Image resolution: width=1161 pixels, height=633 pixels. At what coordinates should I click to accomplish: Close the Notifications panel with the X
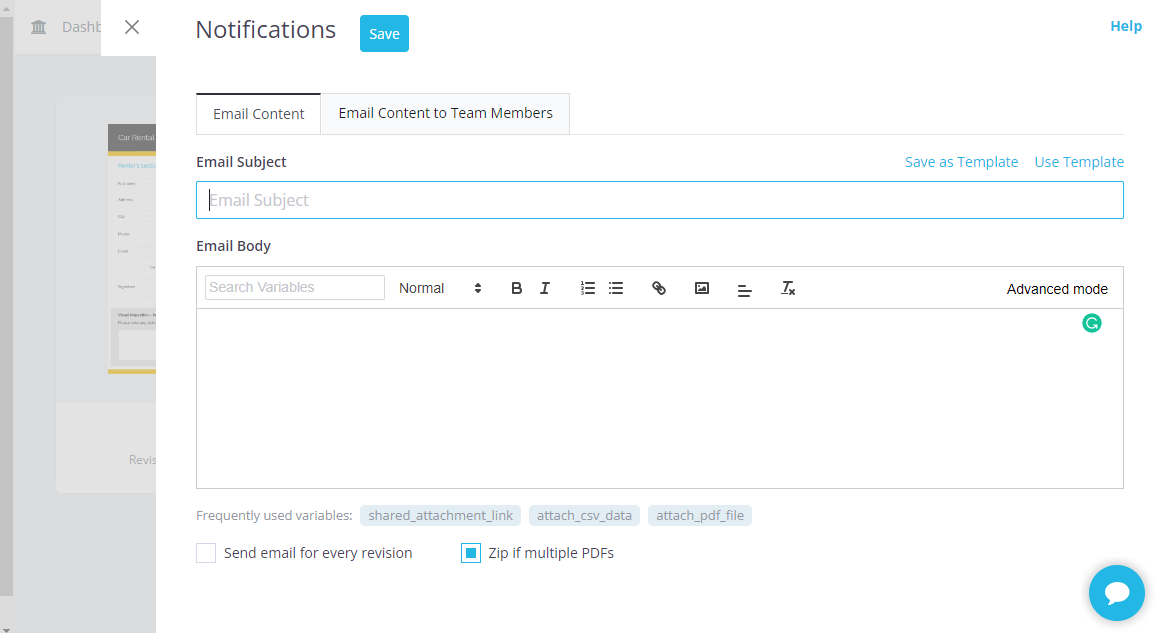pyautogui.click(x=132, y=27)
